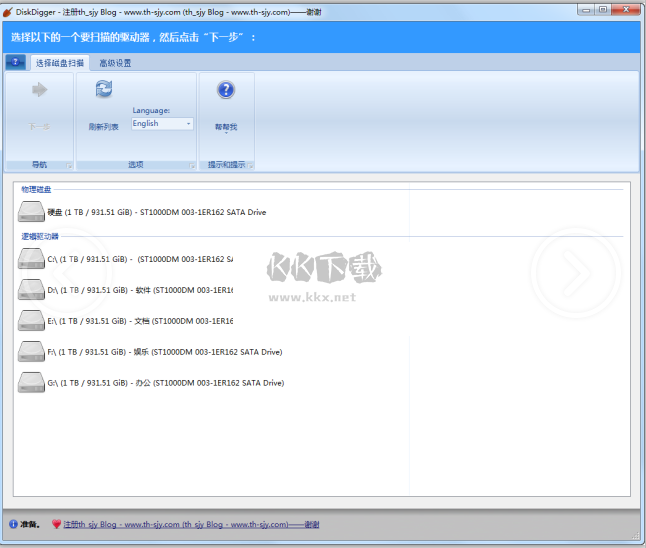Click the DiskDigger title bar app icon

point(9,9)
